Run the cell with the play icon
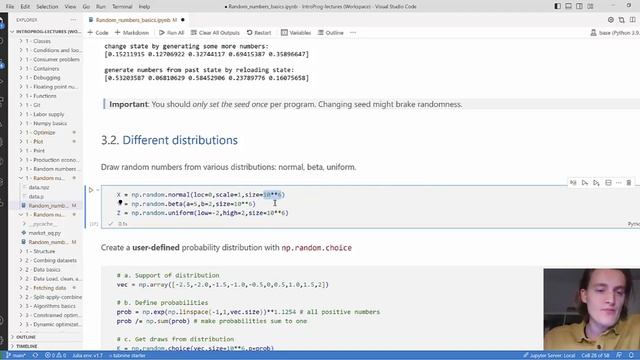 [x=91, y=190]
